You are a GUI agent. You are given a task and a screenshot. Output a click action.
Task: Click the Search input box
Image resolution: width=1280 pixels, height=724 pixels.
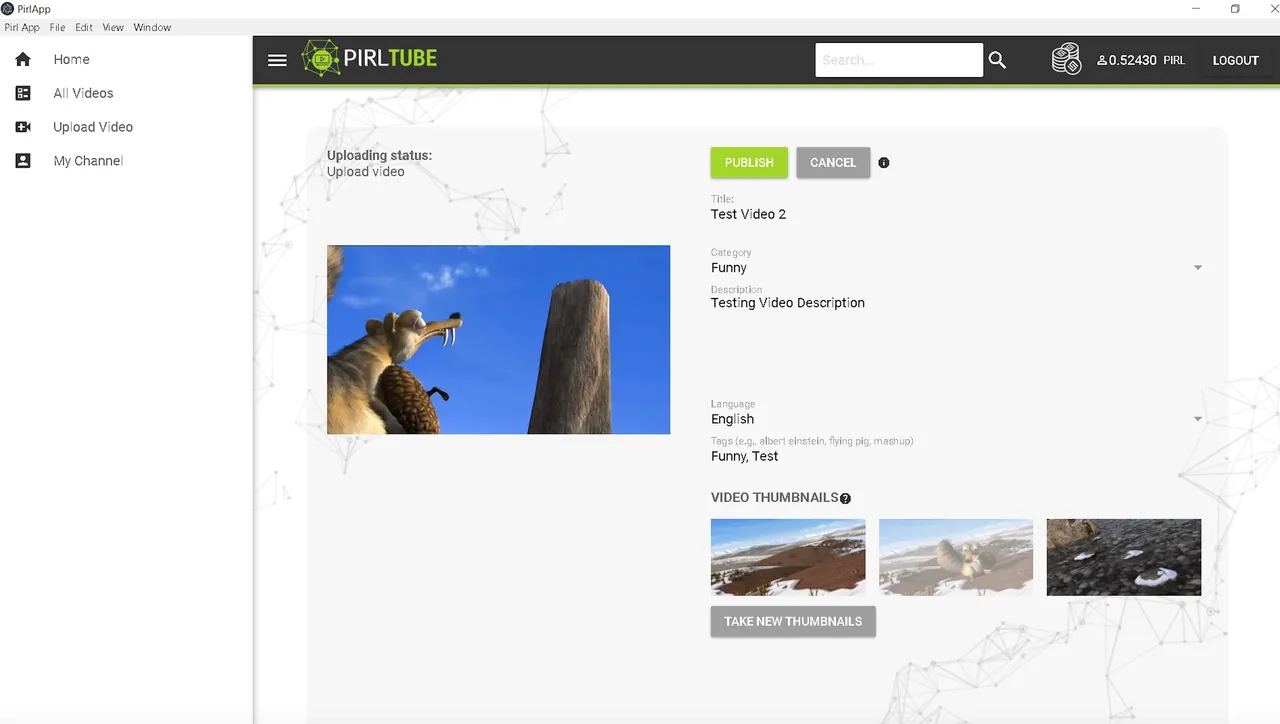tap(899, 60)
